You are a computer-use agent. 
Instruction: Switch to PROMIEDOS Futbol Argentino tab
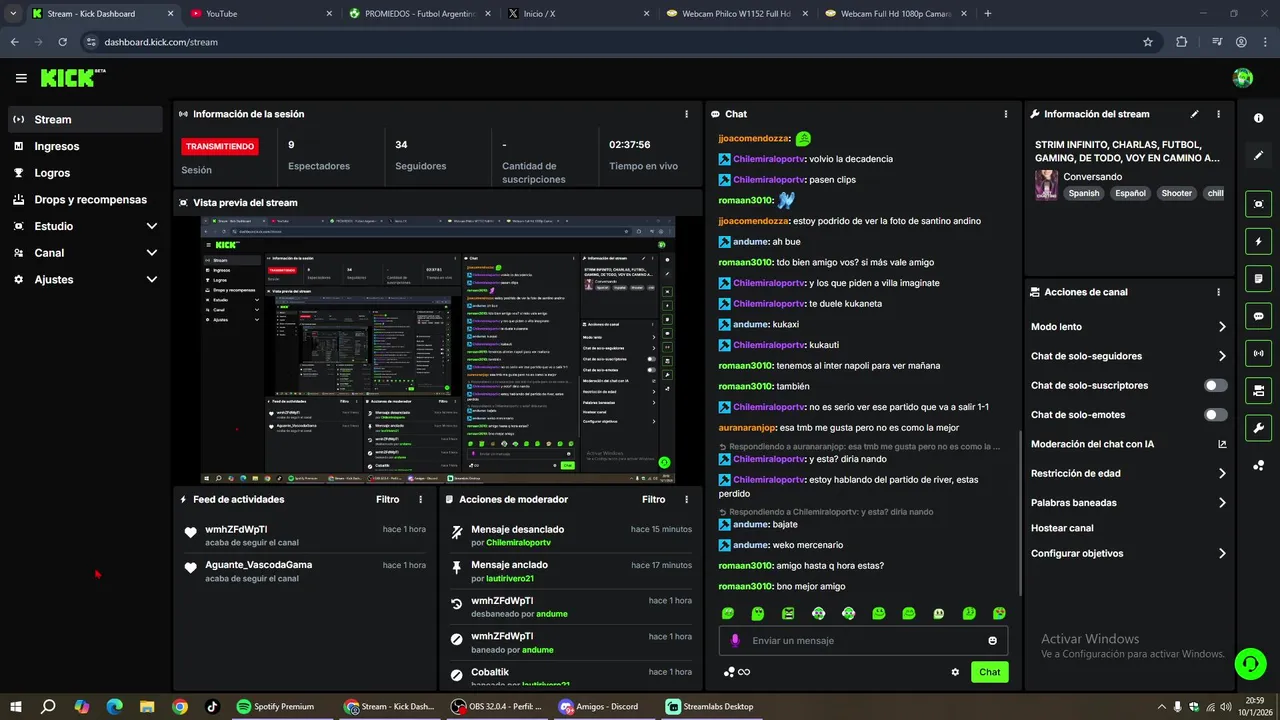418,14
